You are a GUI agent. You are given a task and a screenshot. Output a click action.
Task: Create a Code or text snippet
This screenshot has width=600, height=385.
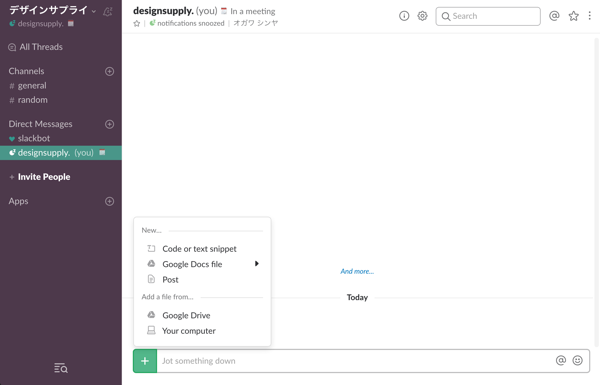pyautogui.click(x=199, y=249)
